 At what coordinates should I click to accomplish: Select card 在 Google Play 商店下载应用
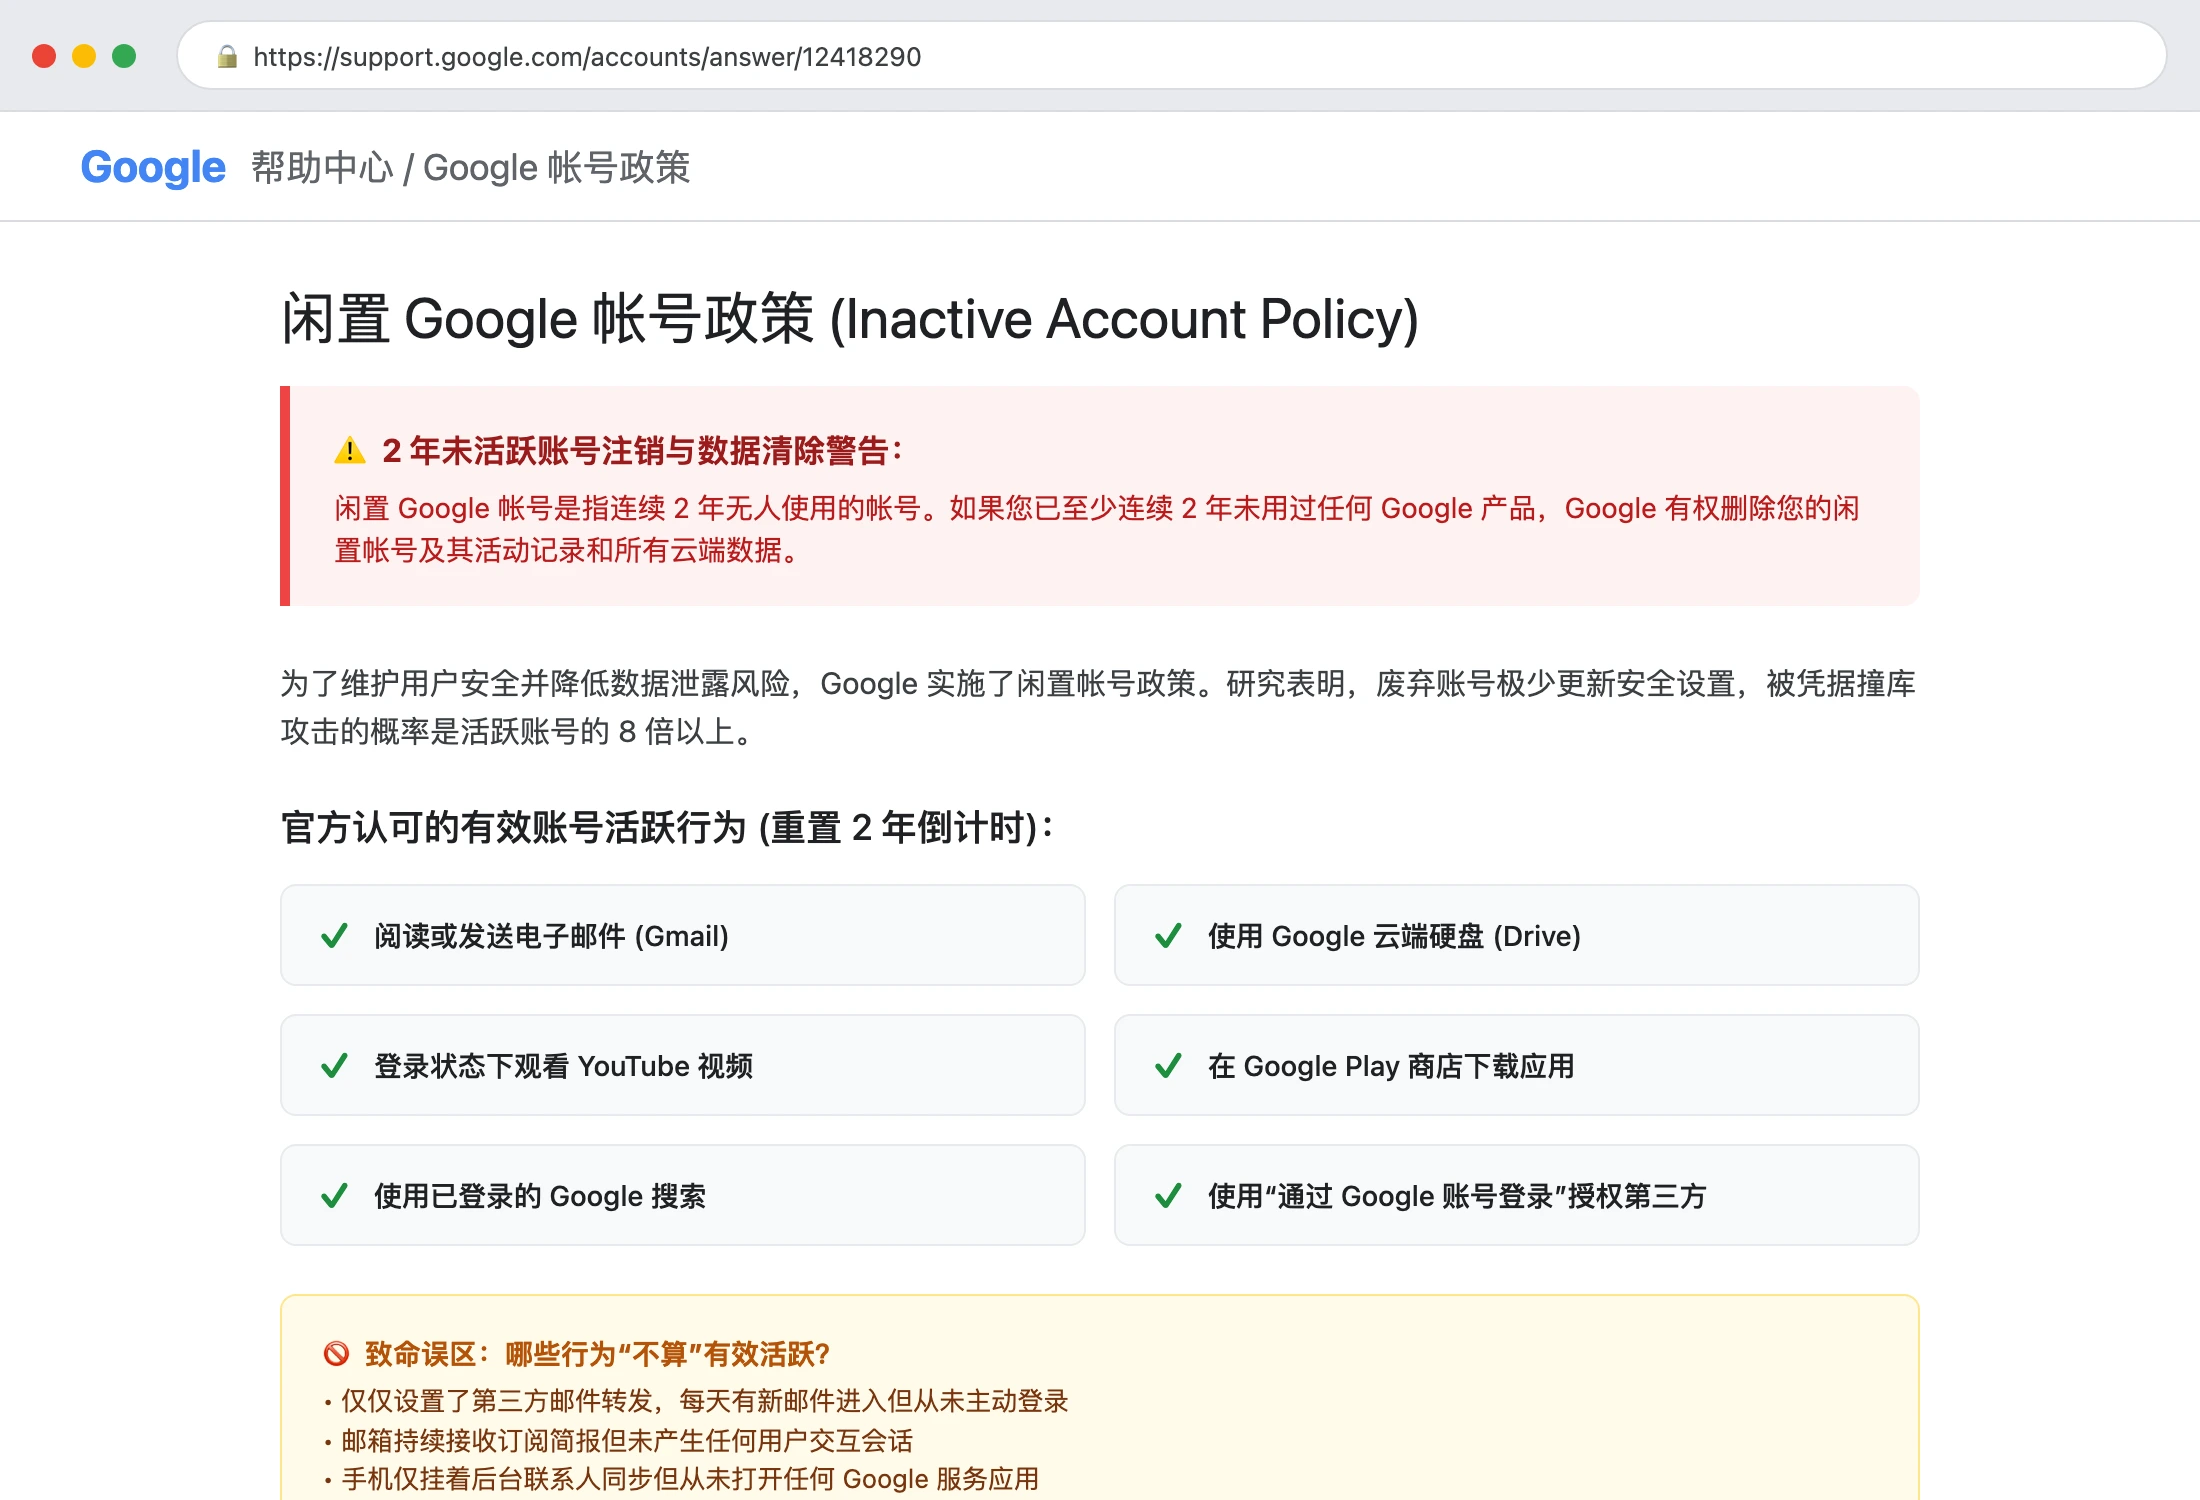[x=1517, y=1065]
